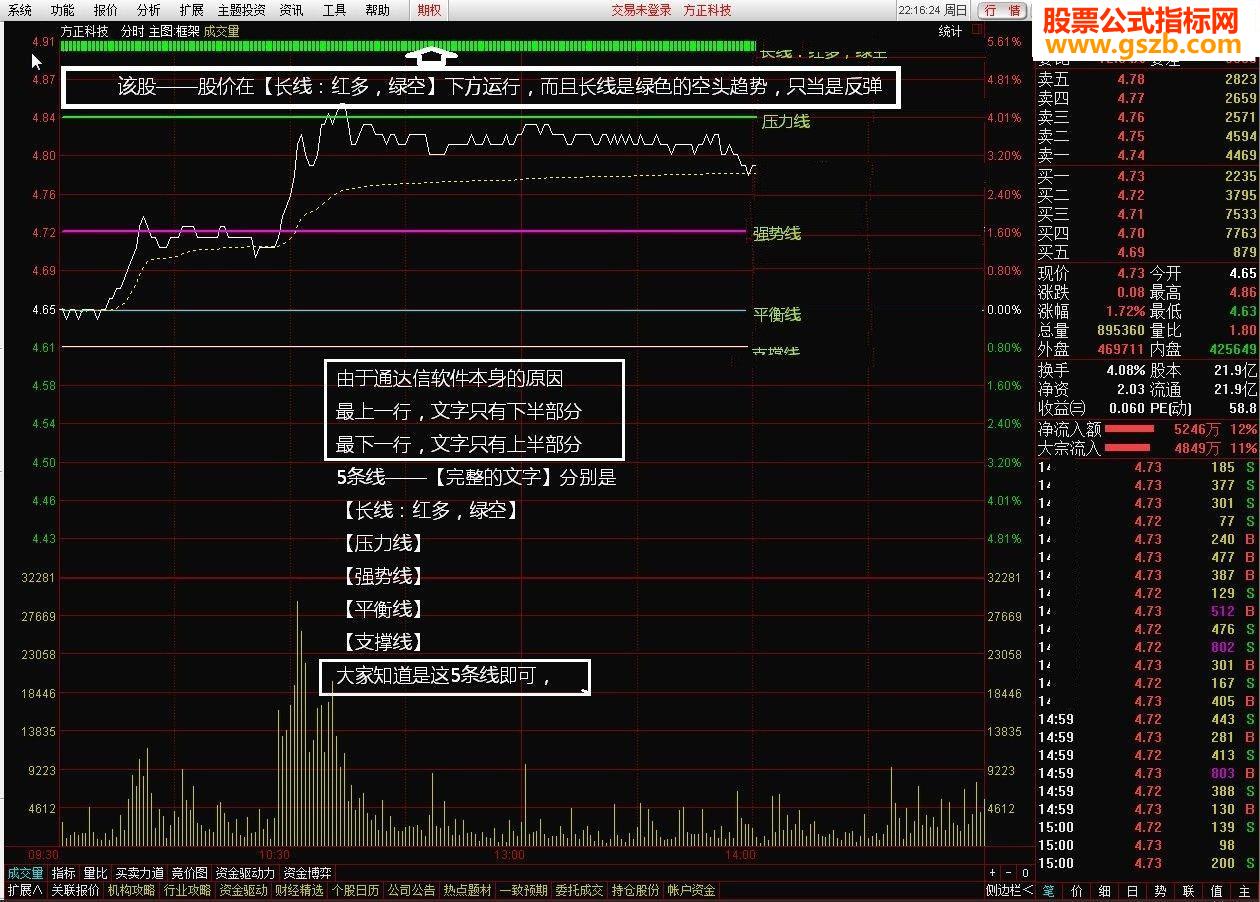The height and width of the screenshot is (902, 1260).
Task: Click the 买五 order book row
Action: click(x=1147, y=252)
